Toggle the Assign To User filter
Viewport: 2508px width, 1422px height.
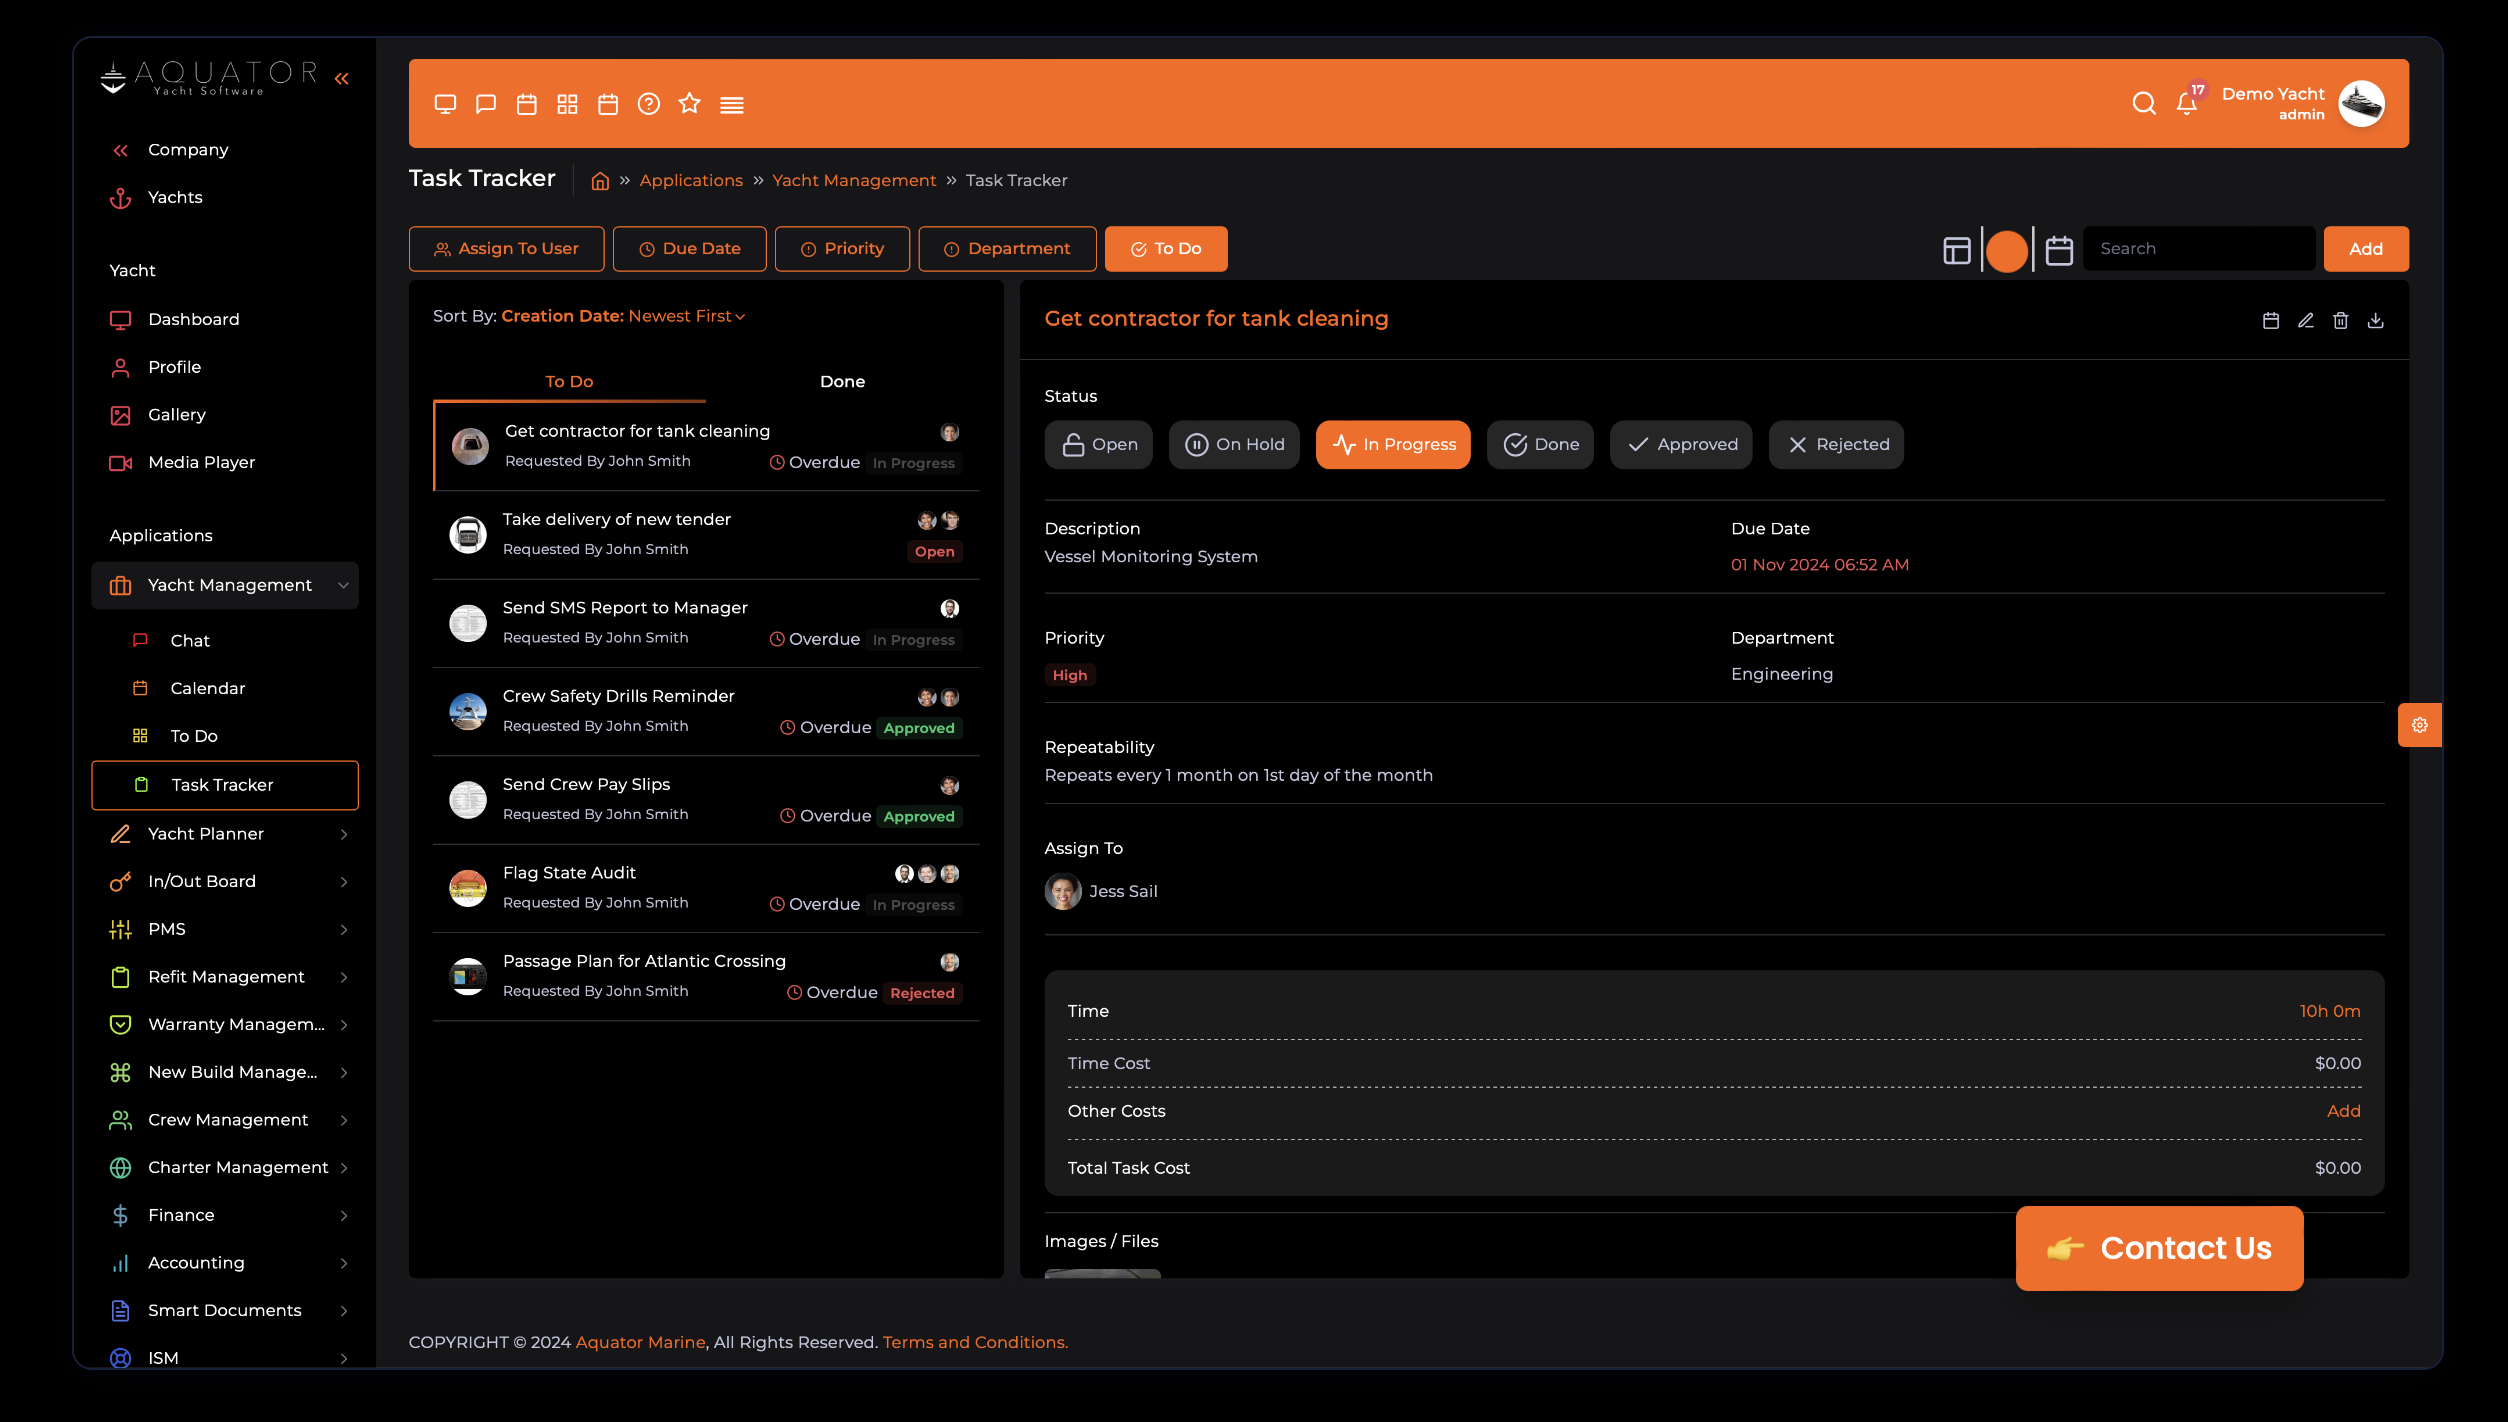pyautogui.click(x=506, y=249)
